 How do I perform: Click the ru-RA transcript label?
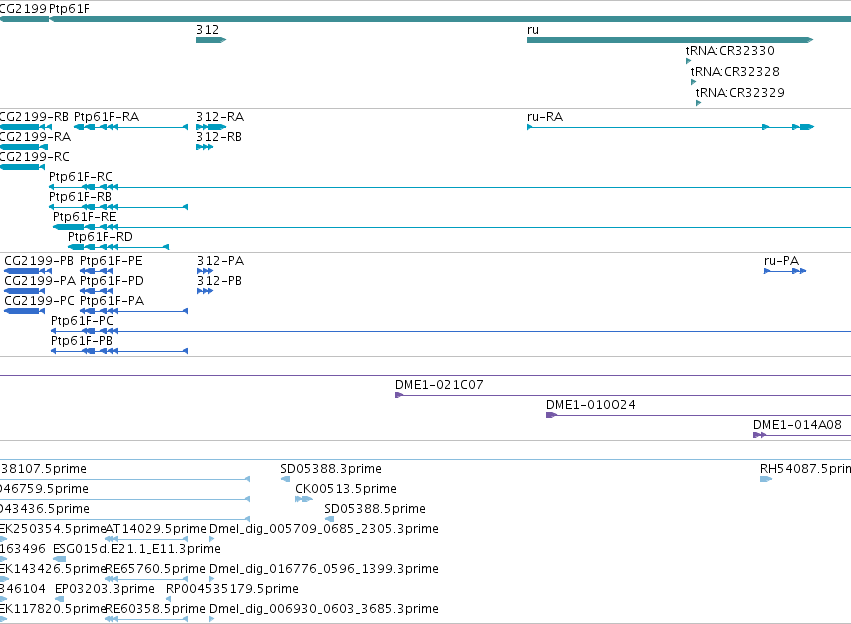pyautogui.click(x=545, y=117)
